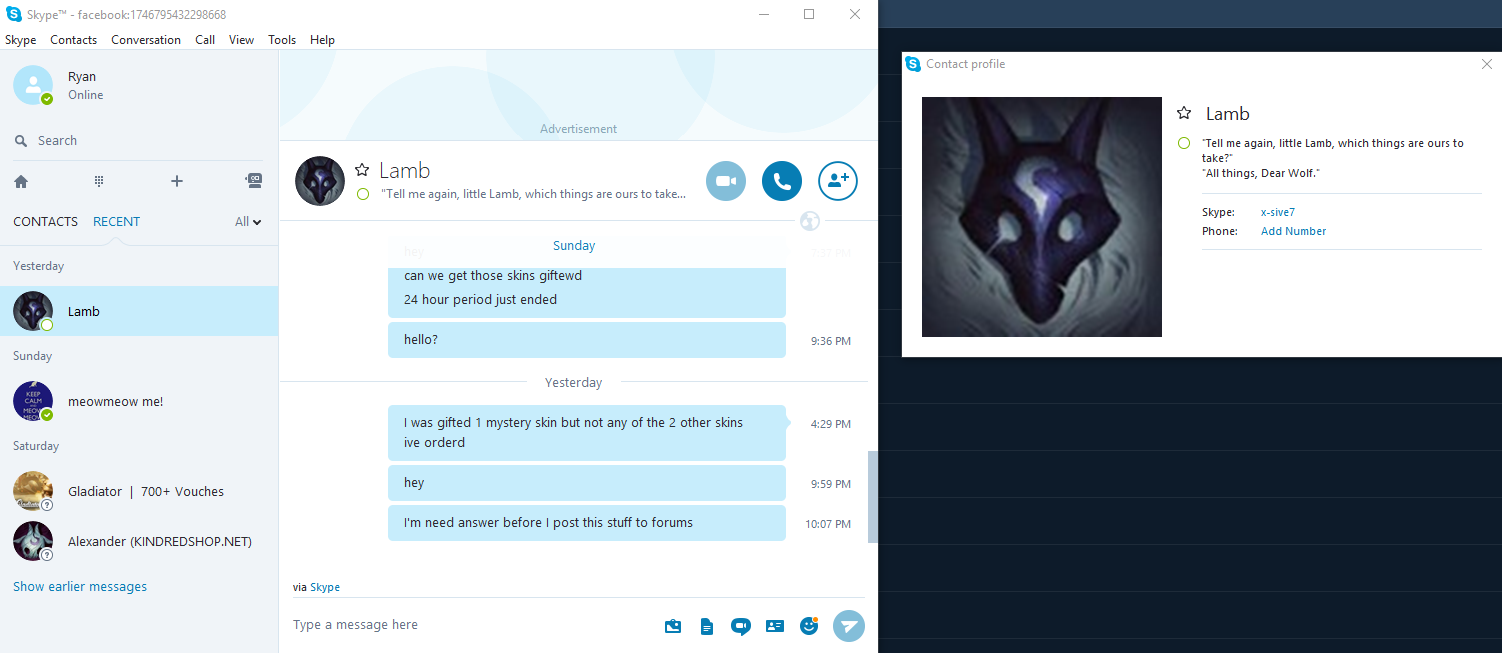Open the Skype Home icon in sidebar

[21, 181]
